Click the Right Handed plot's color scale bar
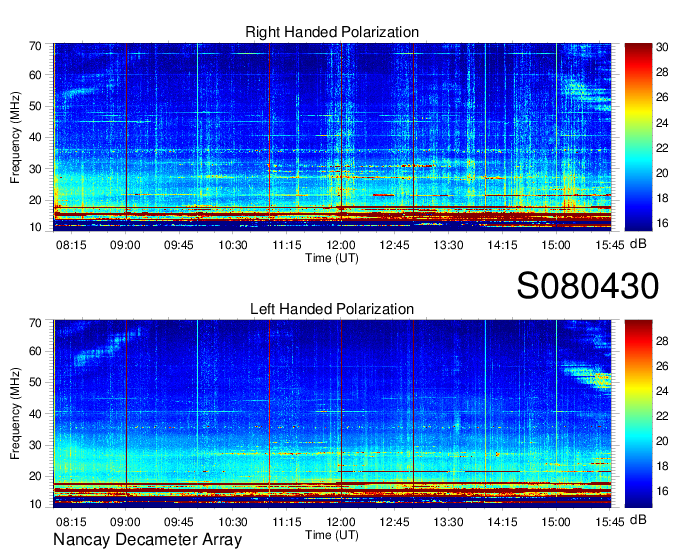 click(638, 137)
